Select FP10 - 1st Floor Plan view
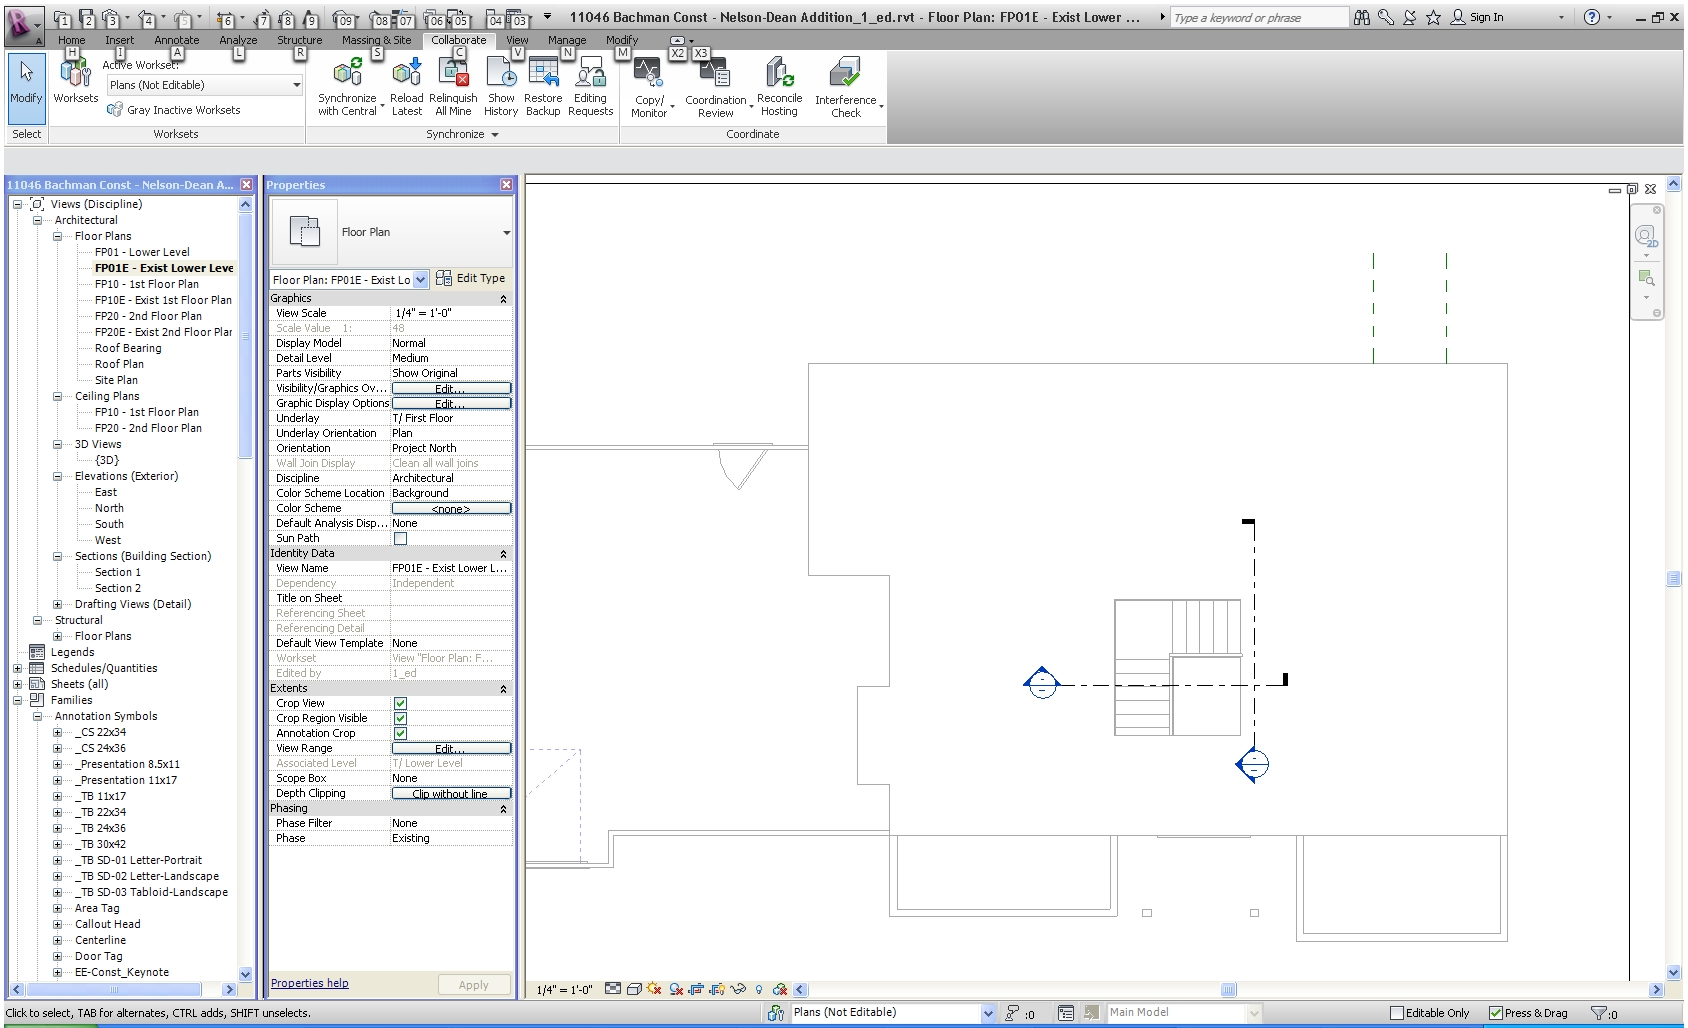This screenshot has width=1688, height=1028. point(146,284)
